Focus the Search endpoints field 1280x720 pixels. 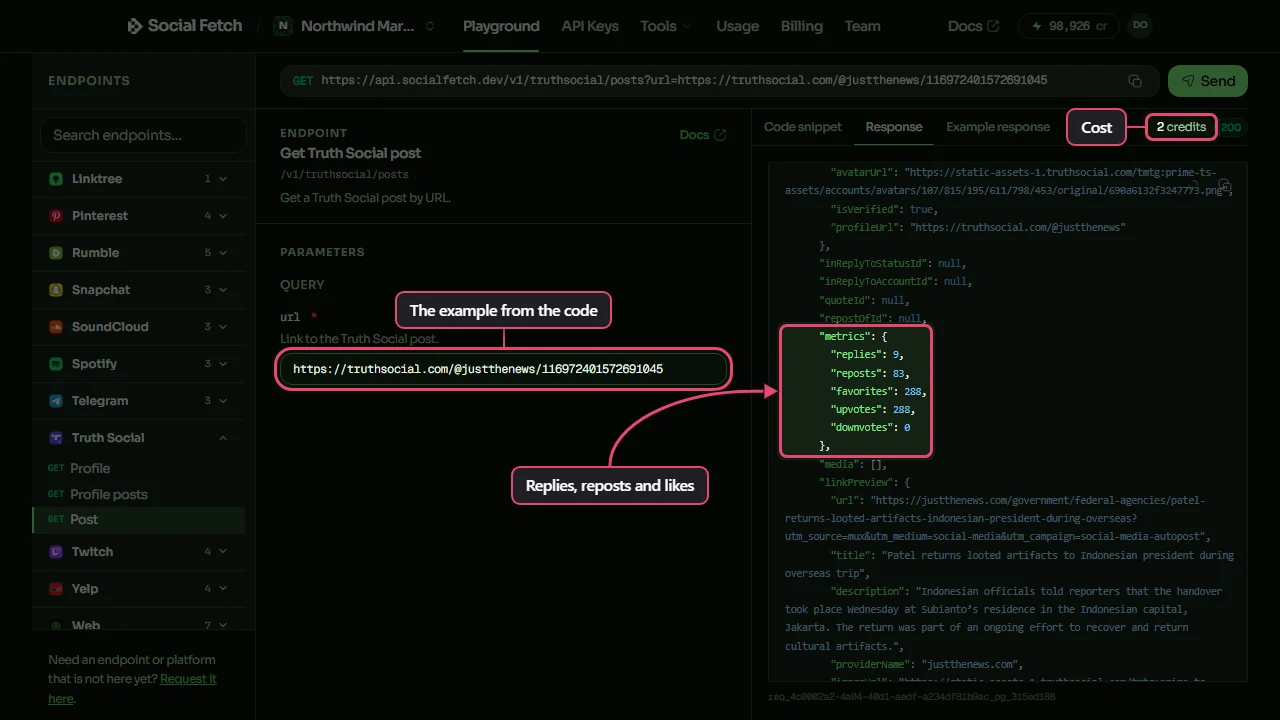tap(143, 135)
